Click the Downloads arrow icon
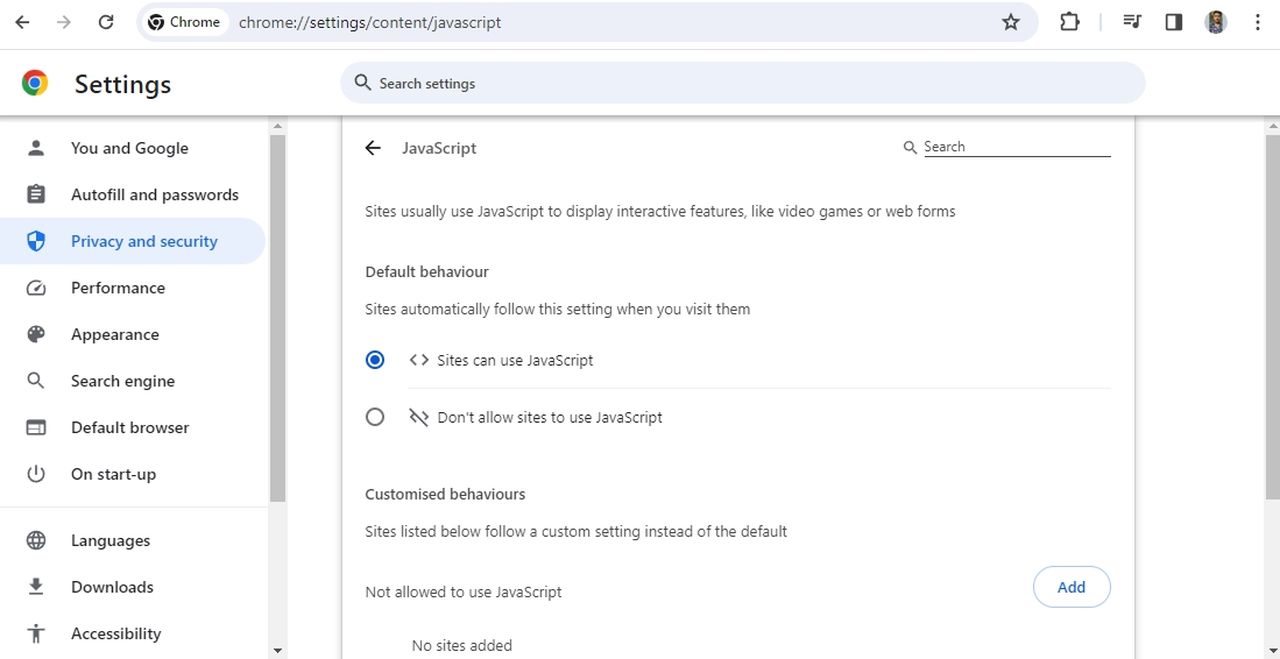The width and height of the screenshot is (1280, 659). click(x=35, y=587)
